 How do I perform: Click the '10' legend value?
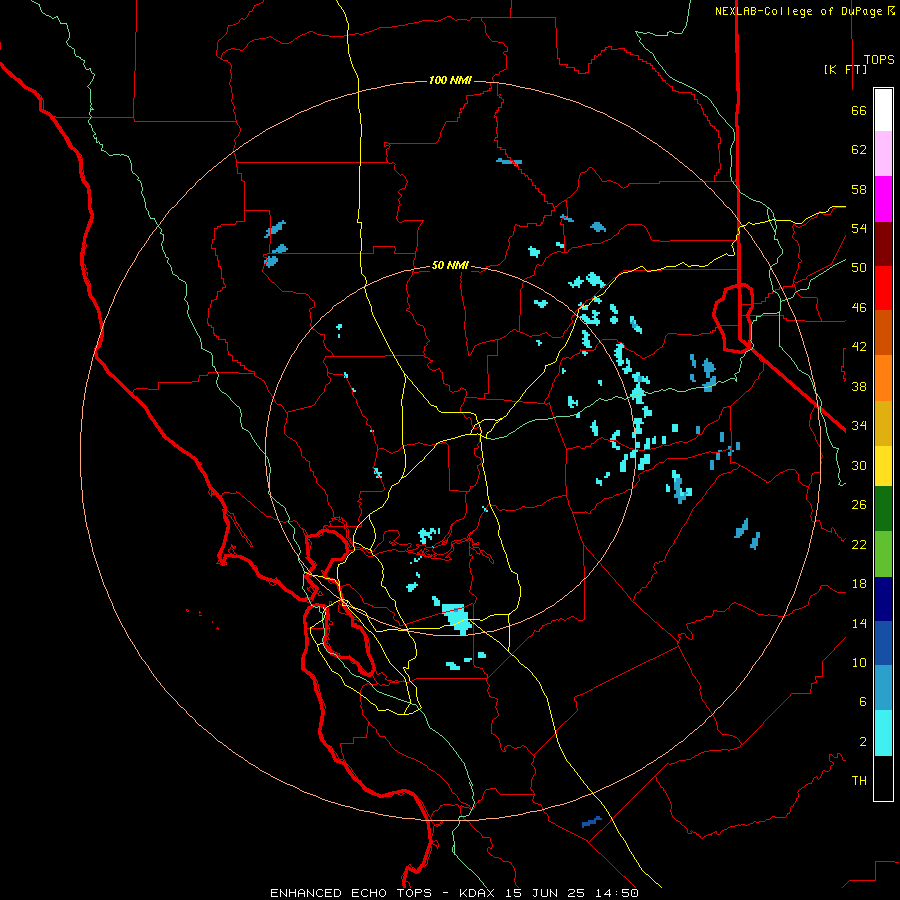pos(859,663)
